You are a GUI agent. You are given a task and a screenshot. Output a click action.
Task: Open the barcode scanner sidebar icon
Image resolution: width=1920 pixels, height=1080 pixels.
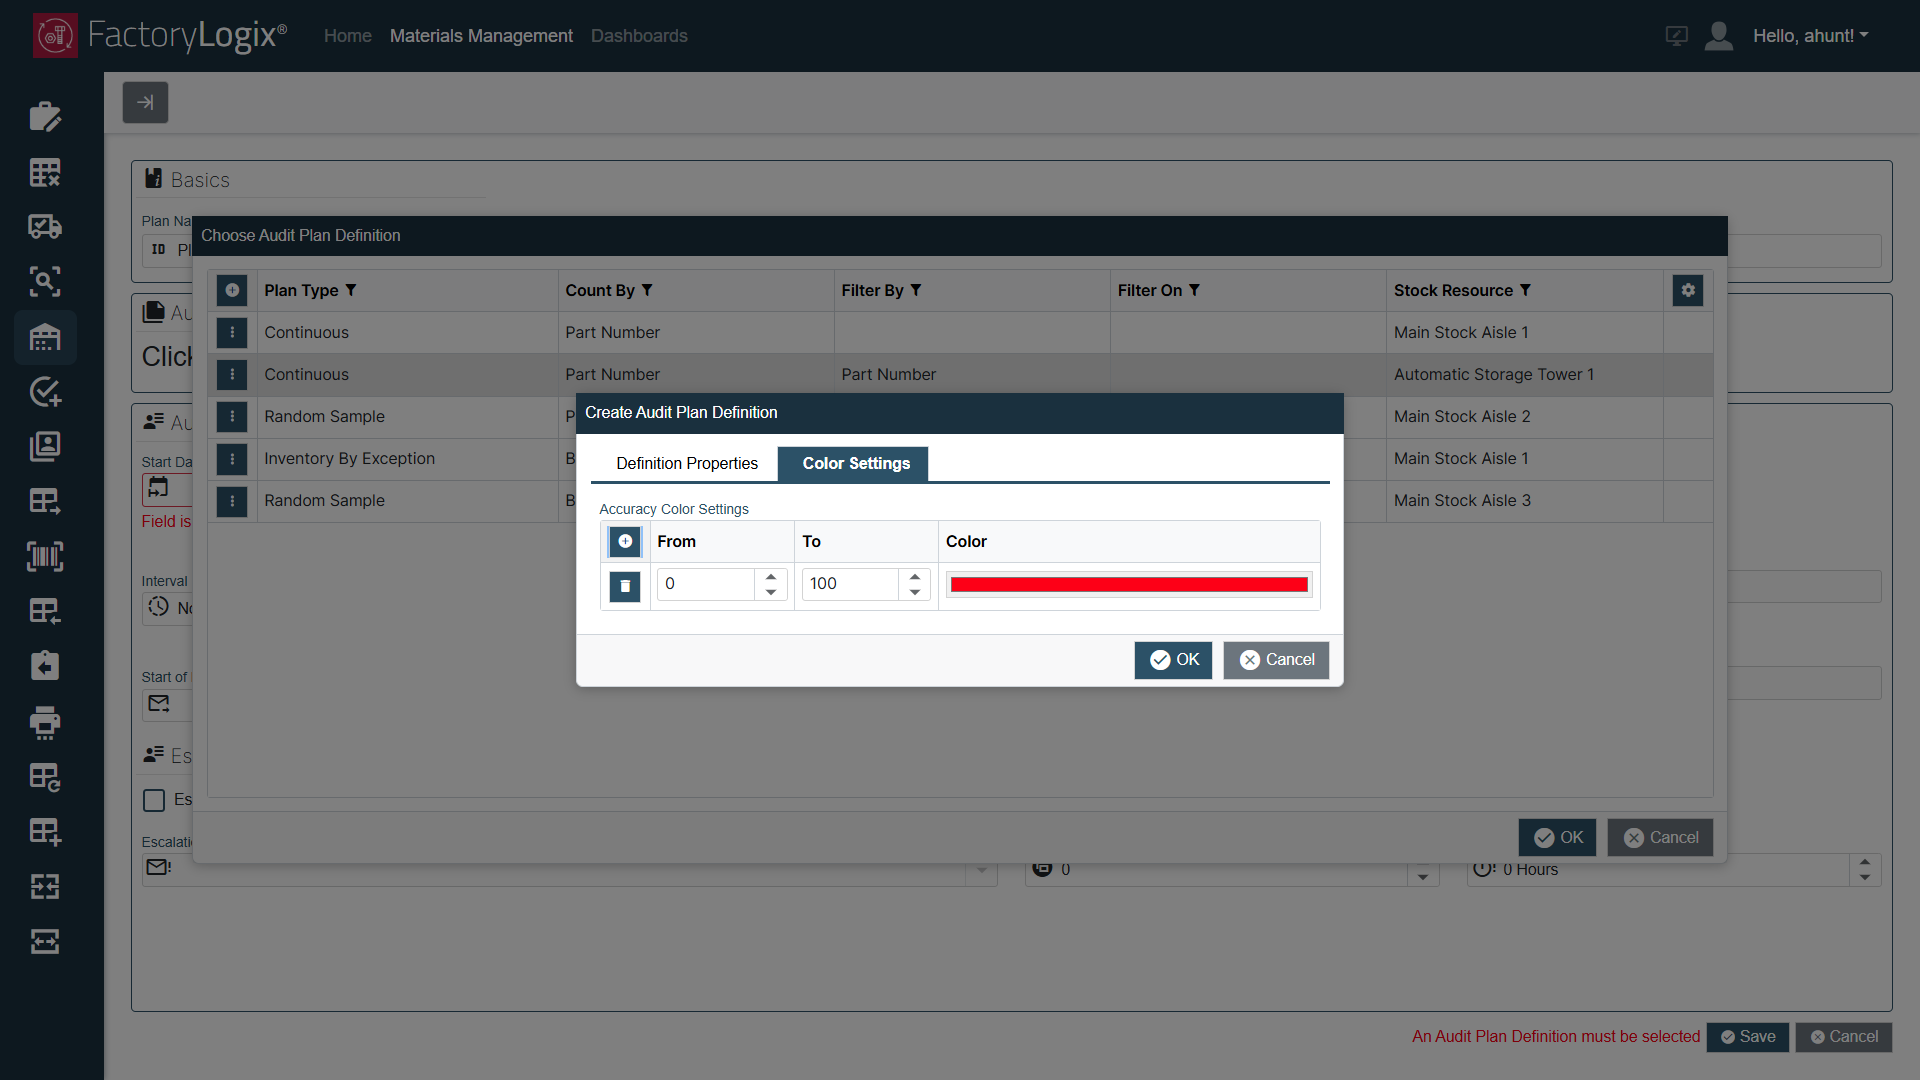(x=45, y=556)
